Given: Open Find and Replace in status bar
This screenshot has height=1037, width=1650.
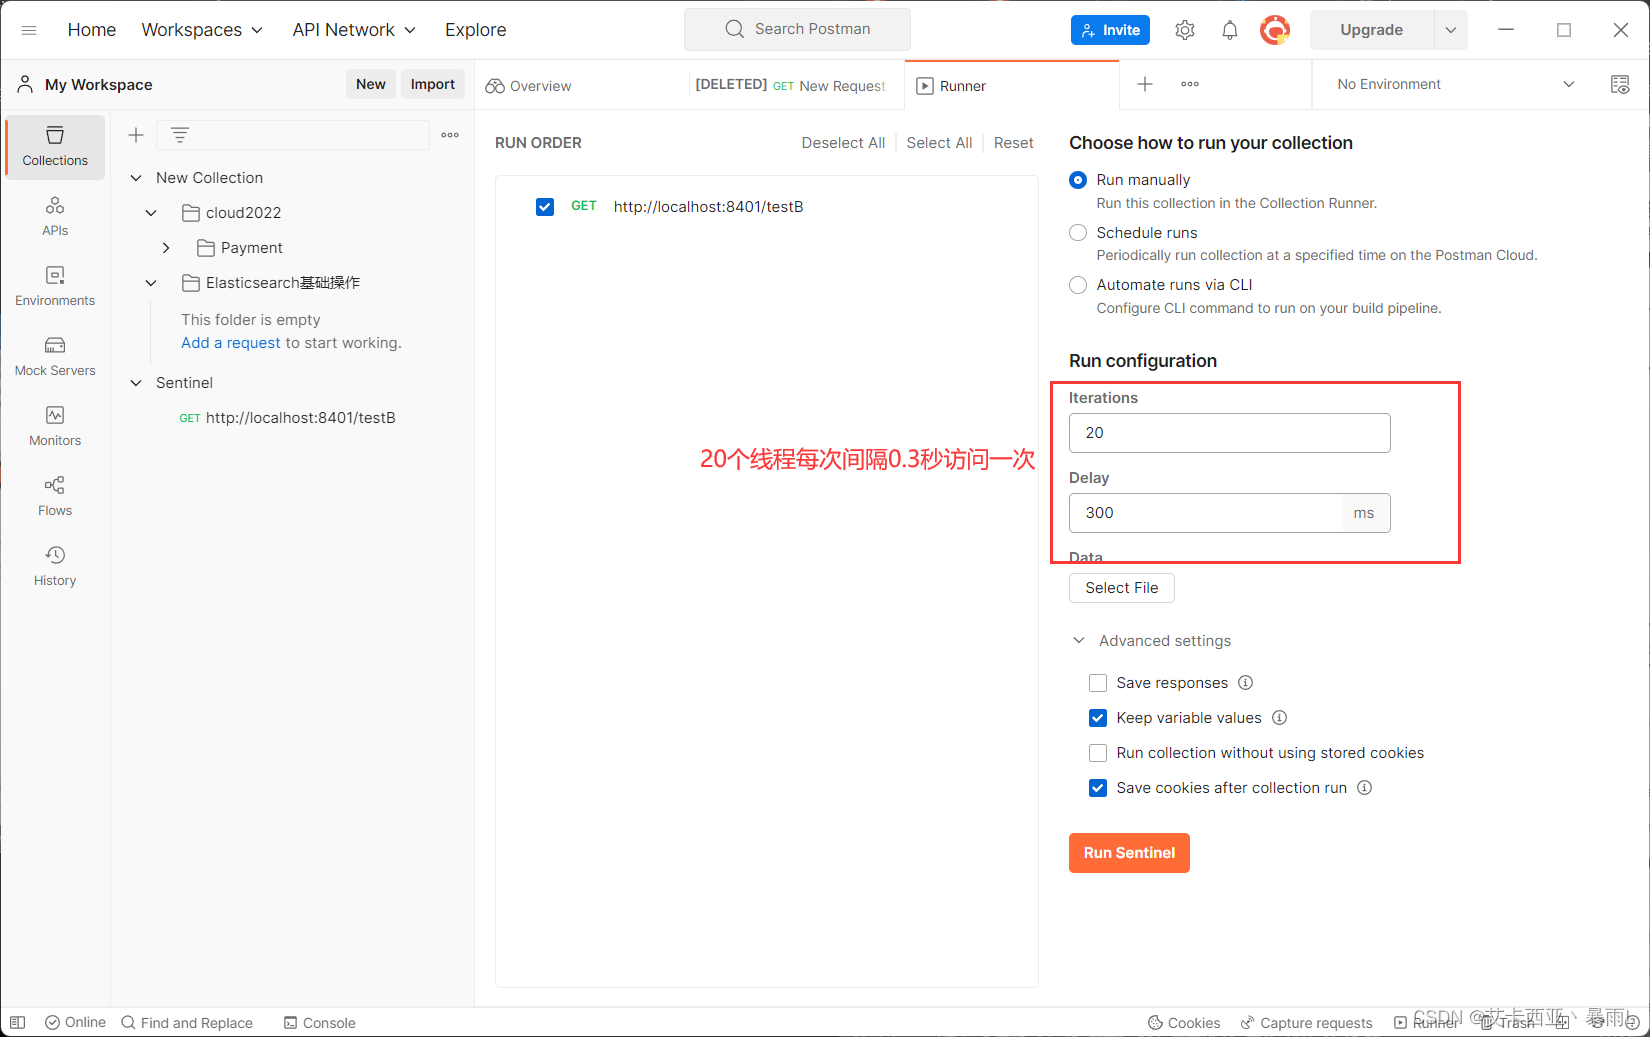Looking at the screenshot, I should pyautogui.click(x=187, y=1022).
